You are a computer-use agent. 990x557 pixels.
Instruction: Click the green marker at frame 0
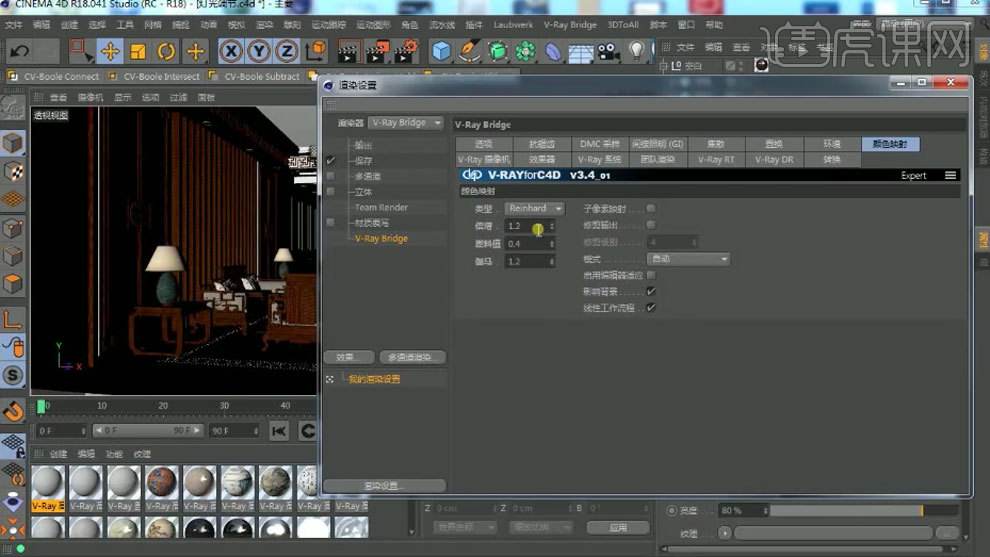[x=41, y=407]
